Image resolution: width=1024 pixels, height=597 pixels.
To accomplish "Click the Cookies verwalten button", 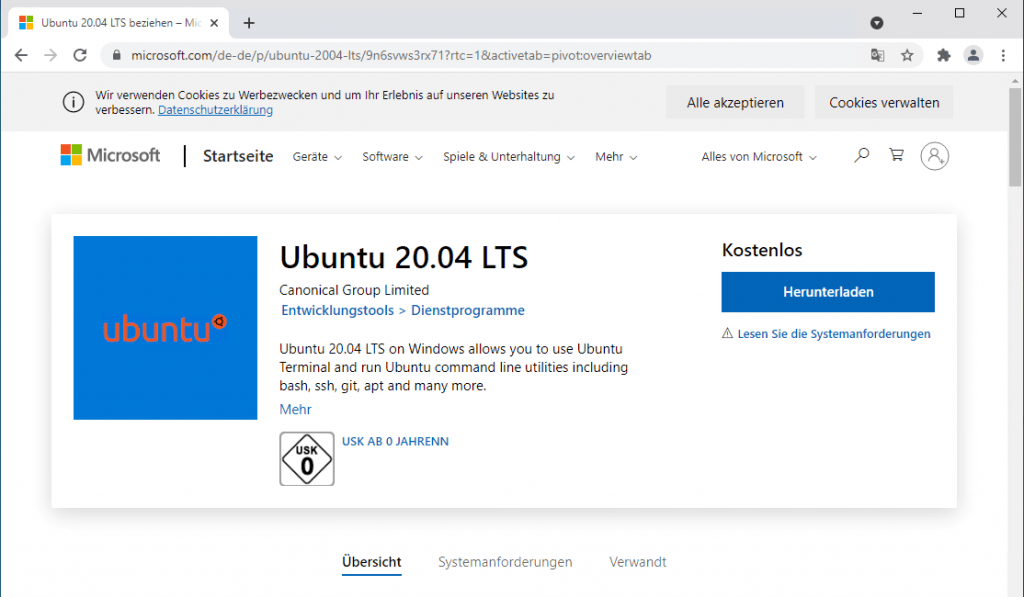I will pyautogui.click(x=884, y=103).
